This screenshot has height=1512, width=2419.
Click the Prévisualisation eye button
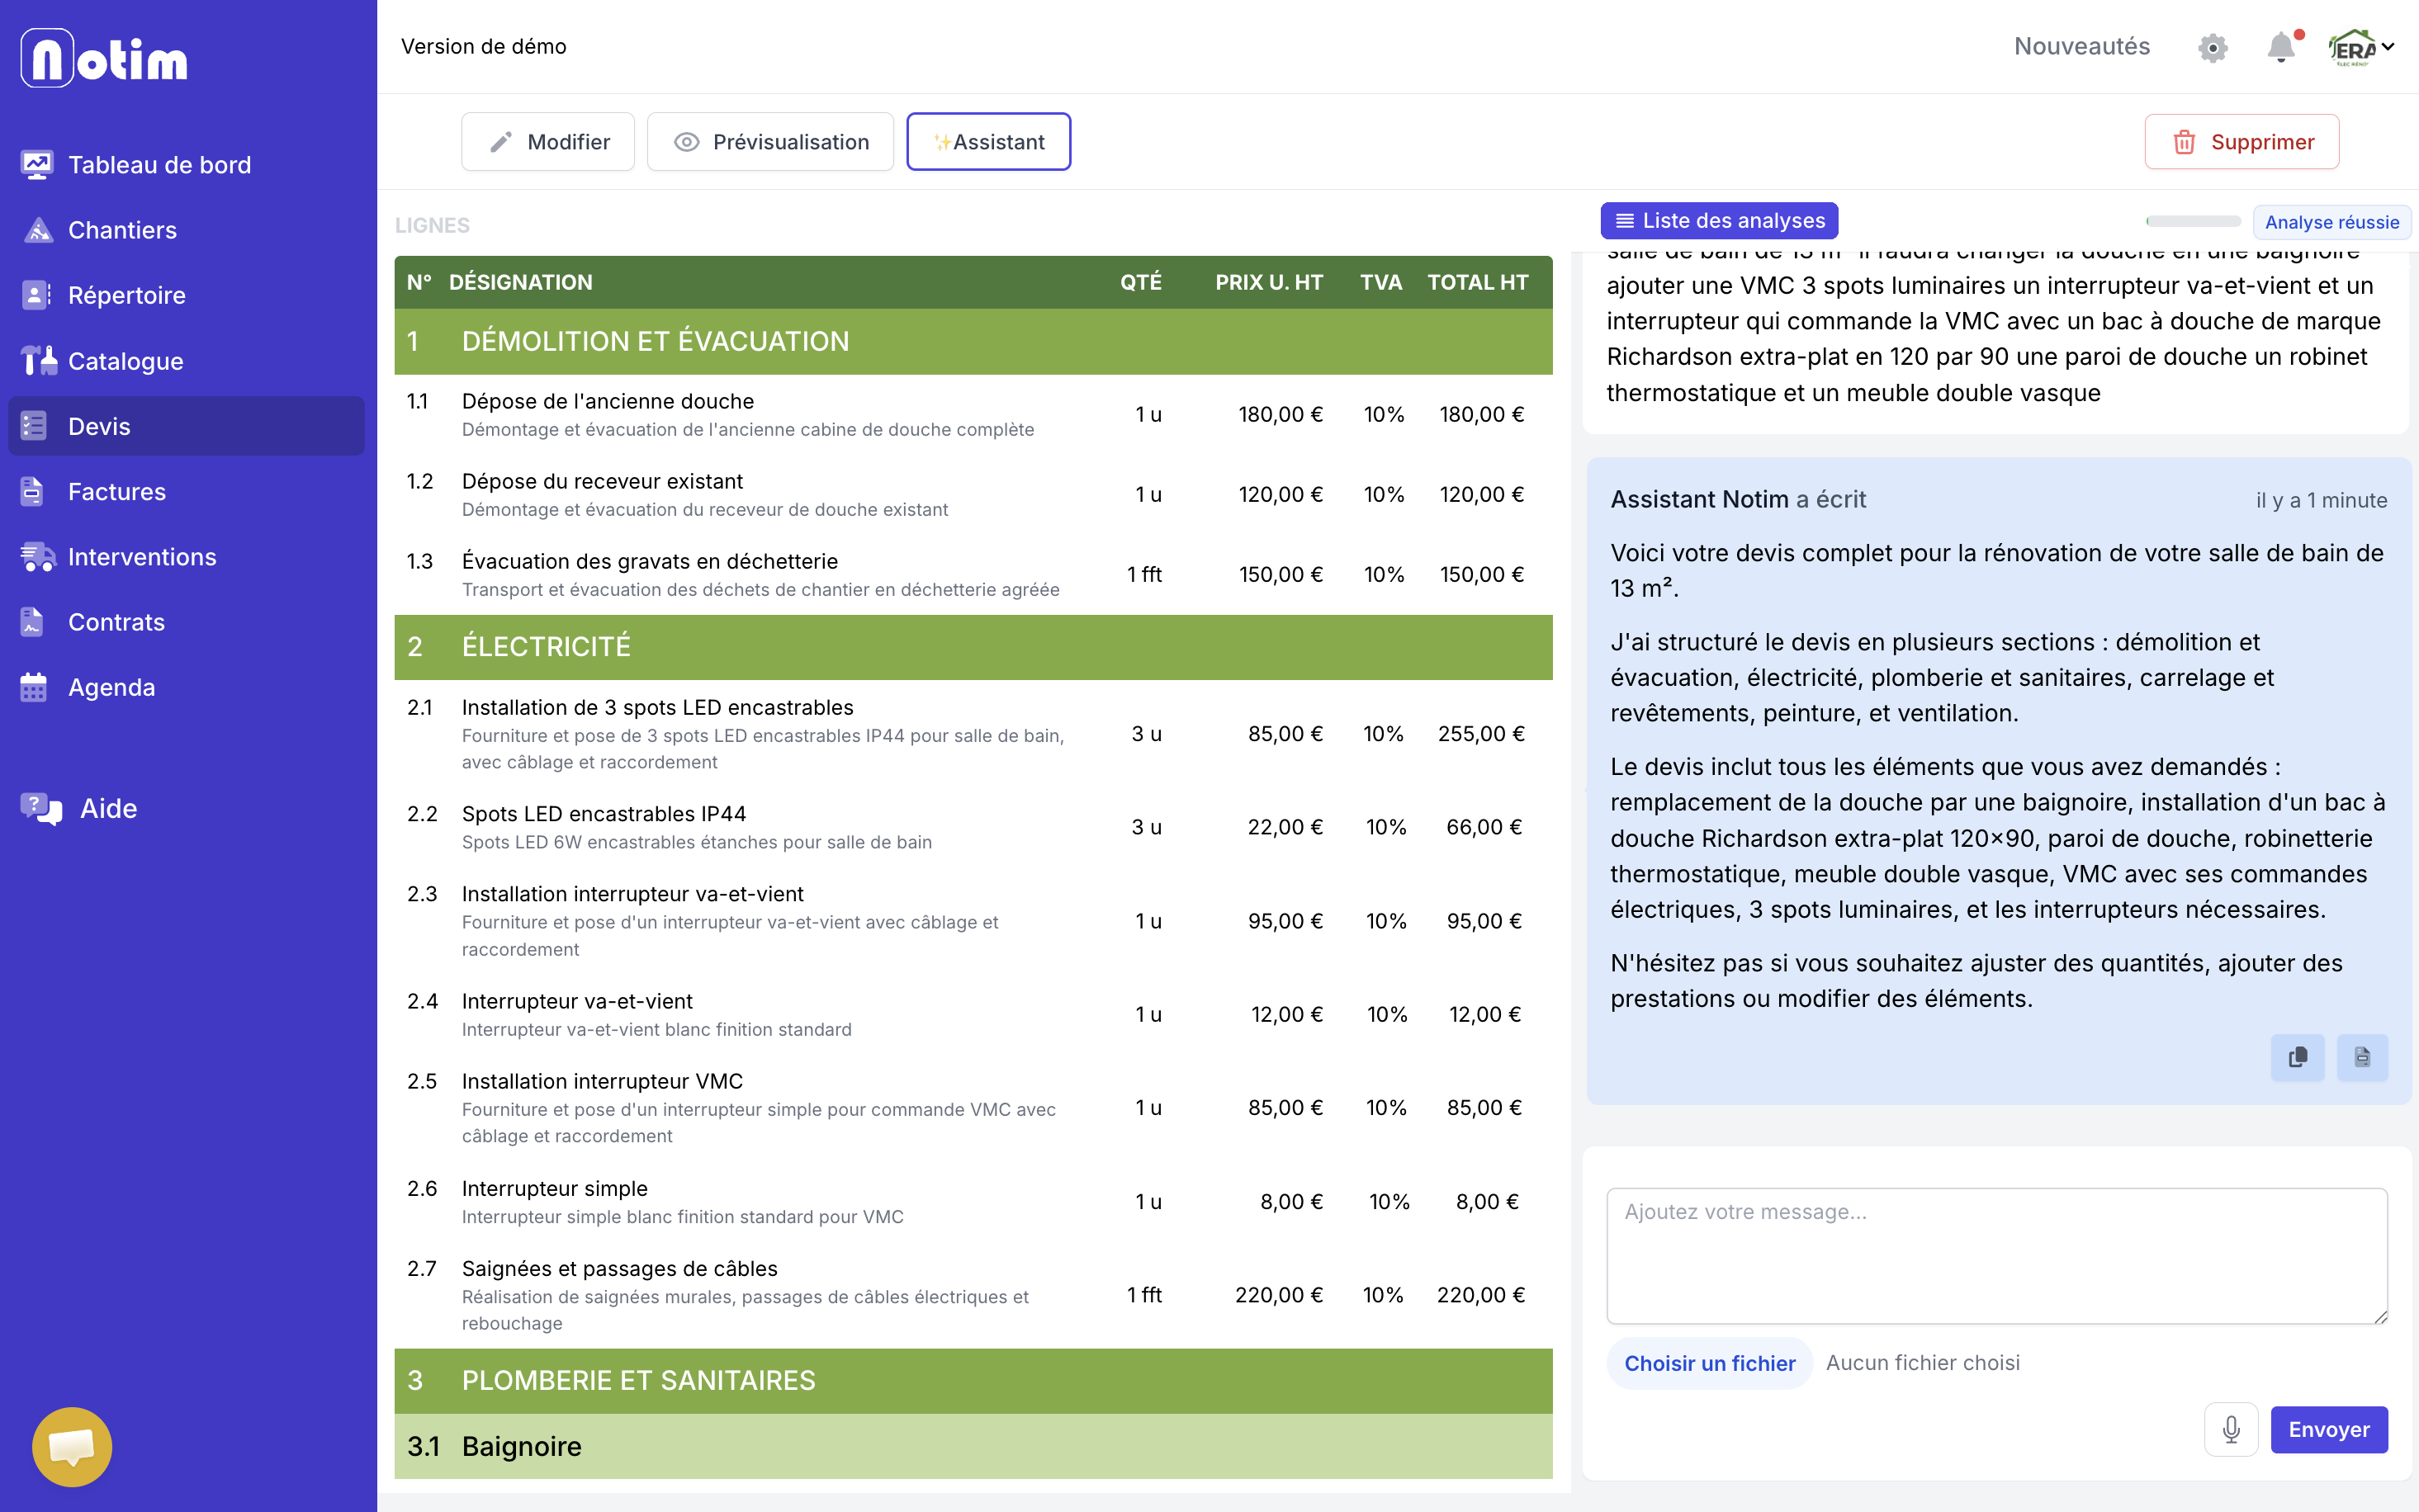(770, 142)
